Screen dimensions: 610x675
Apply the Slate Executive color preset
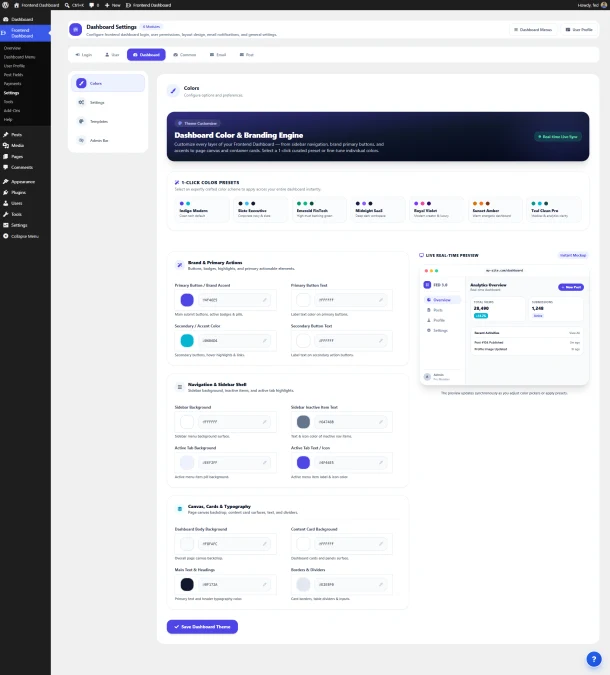pyautogui.click(x=260, y=210)
